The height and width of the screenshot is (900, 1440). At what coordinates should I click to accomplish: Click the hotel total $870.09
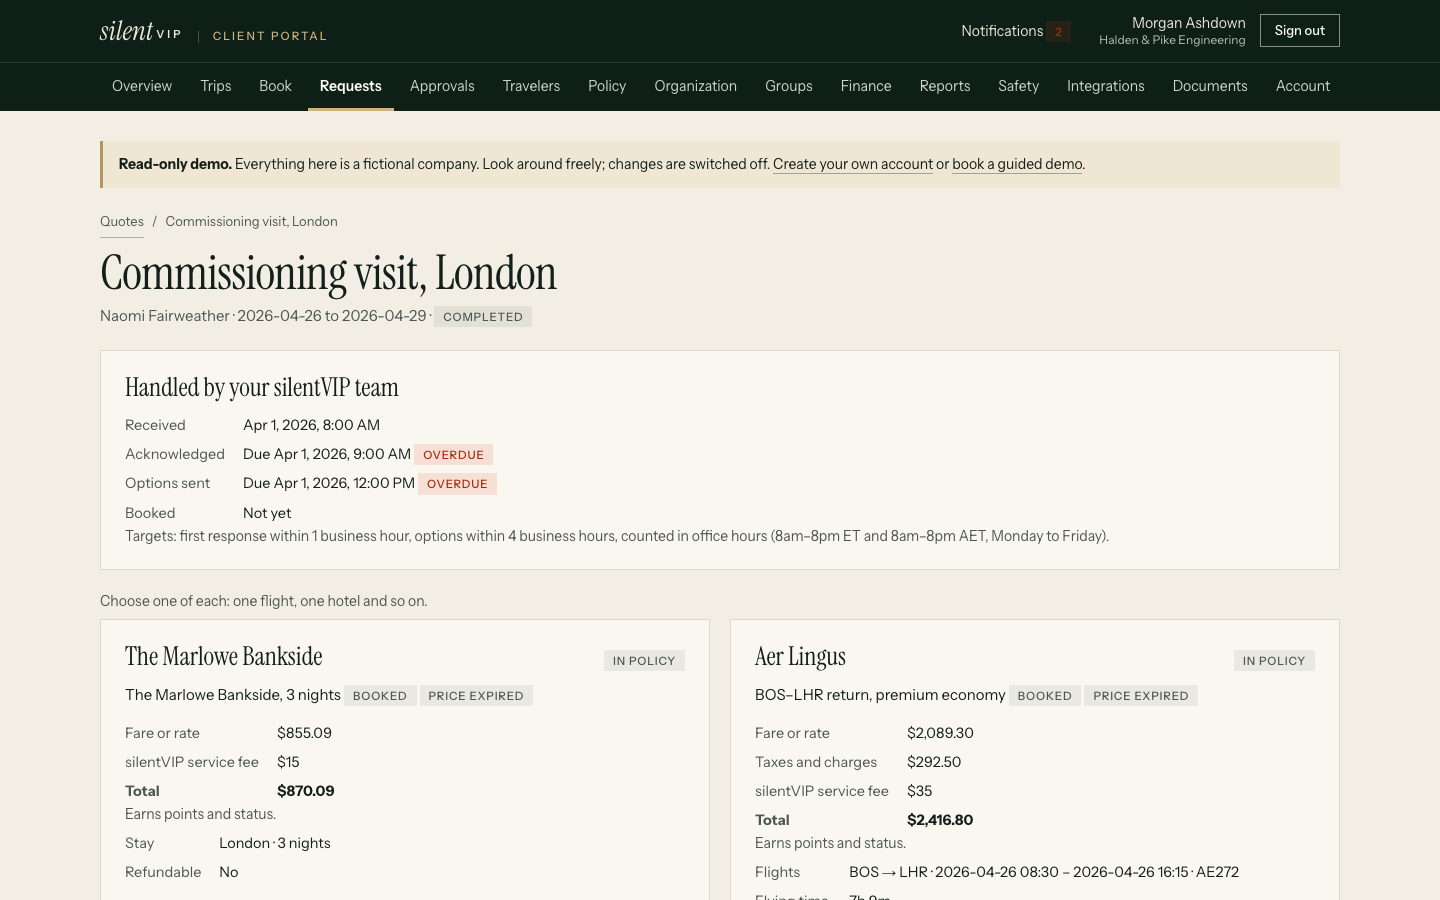click(306, 791)
